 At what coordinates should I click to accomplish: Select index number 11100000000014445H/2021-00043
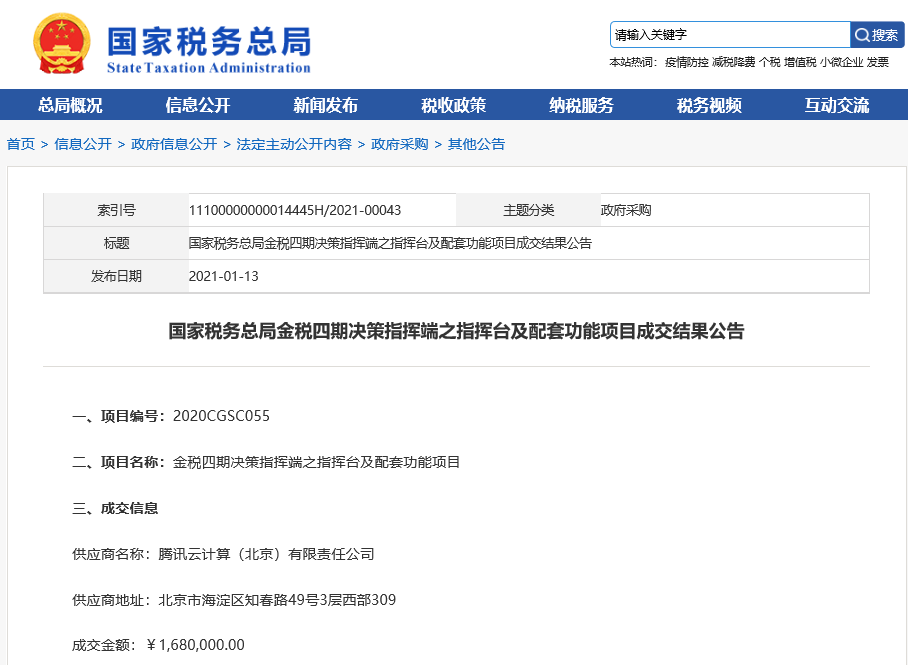pos(295,210)
